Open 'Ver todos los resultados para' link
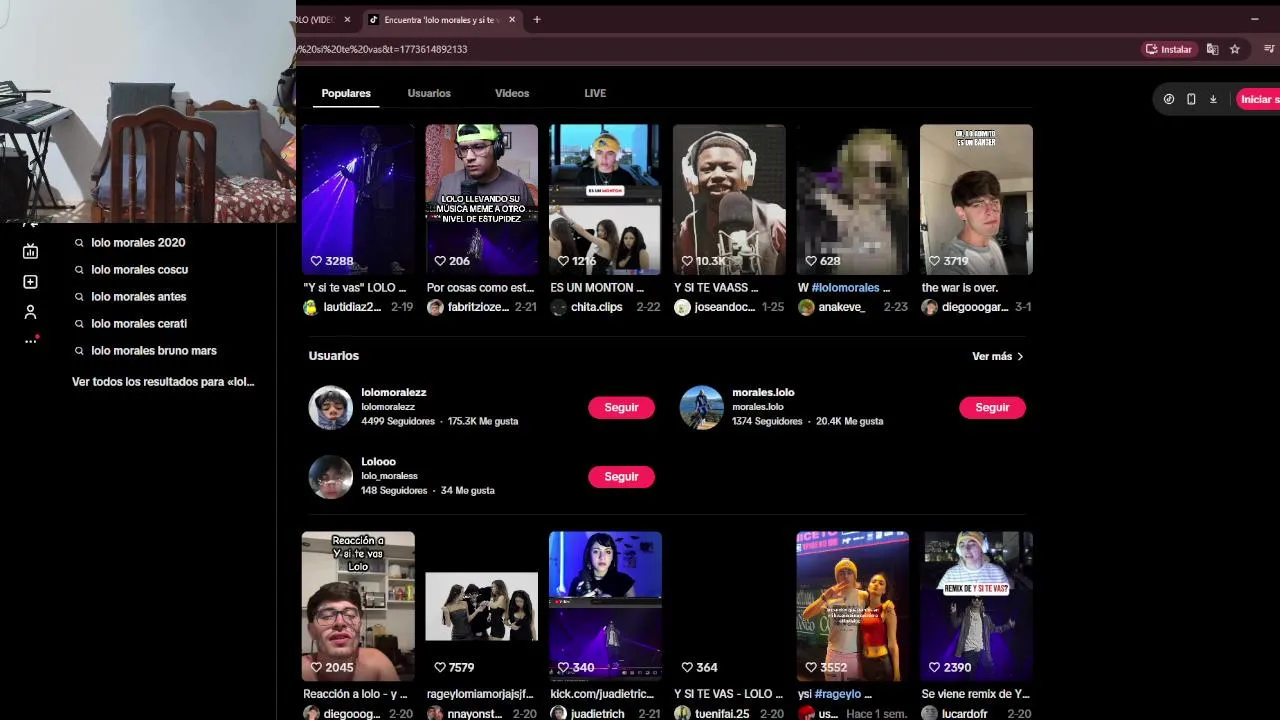The width and height of the screenshot is (1280, 720). point(163,382)
